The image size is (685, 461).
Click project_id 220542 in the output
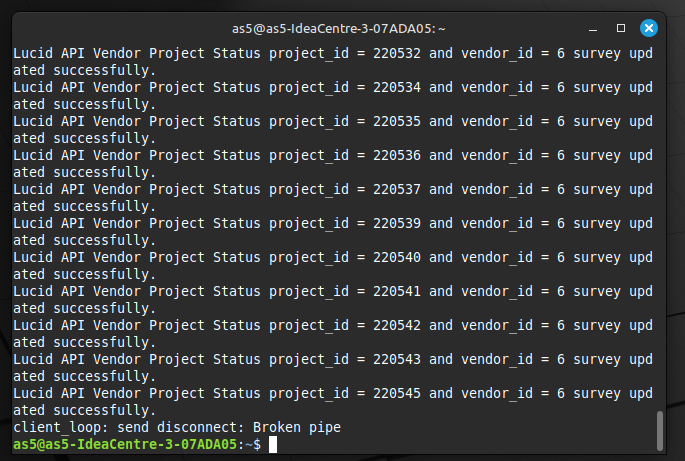click(x=397, y=326)
